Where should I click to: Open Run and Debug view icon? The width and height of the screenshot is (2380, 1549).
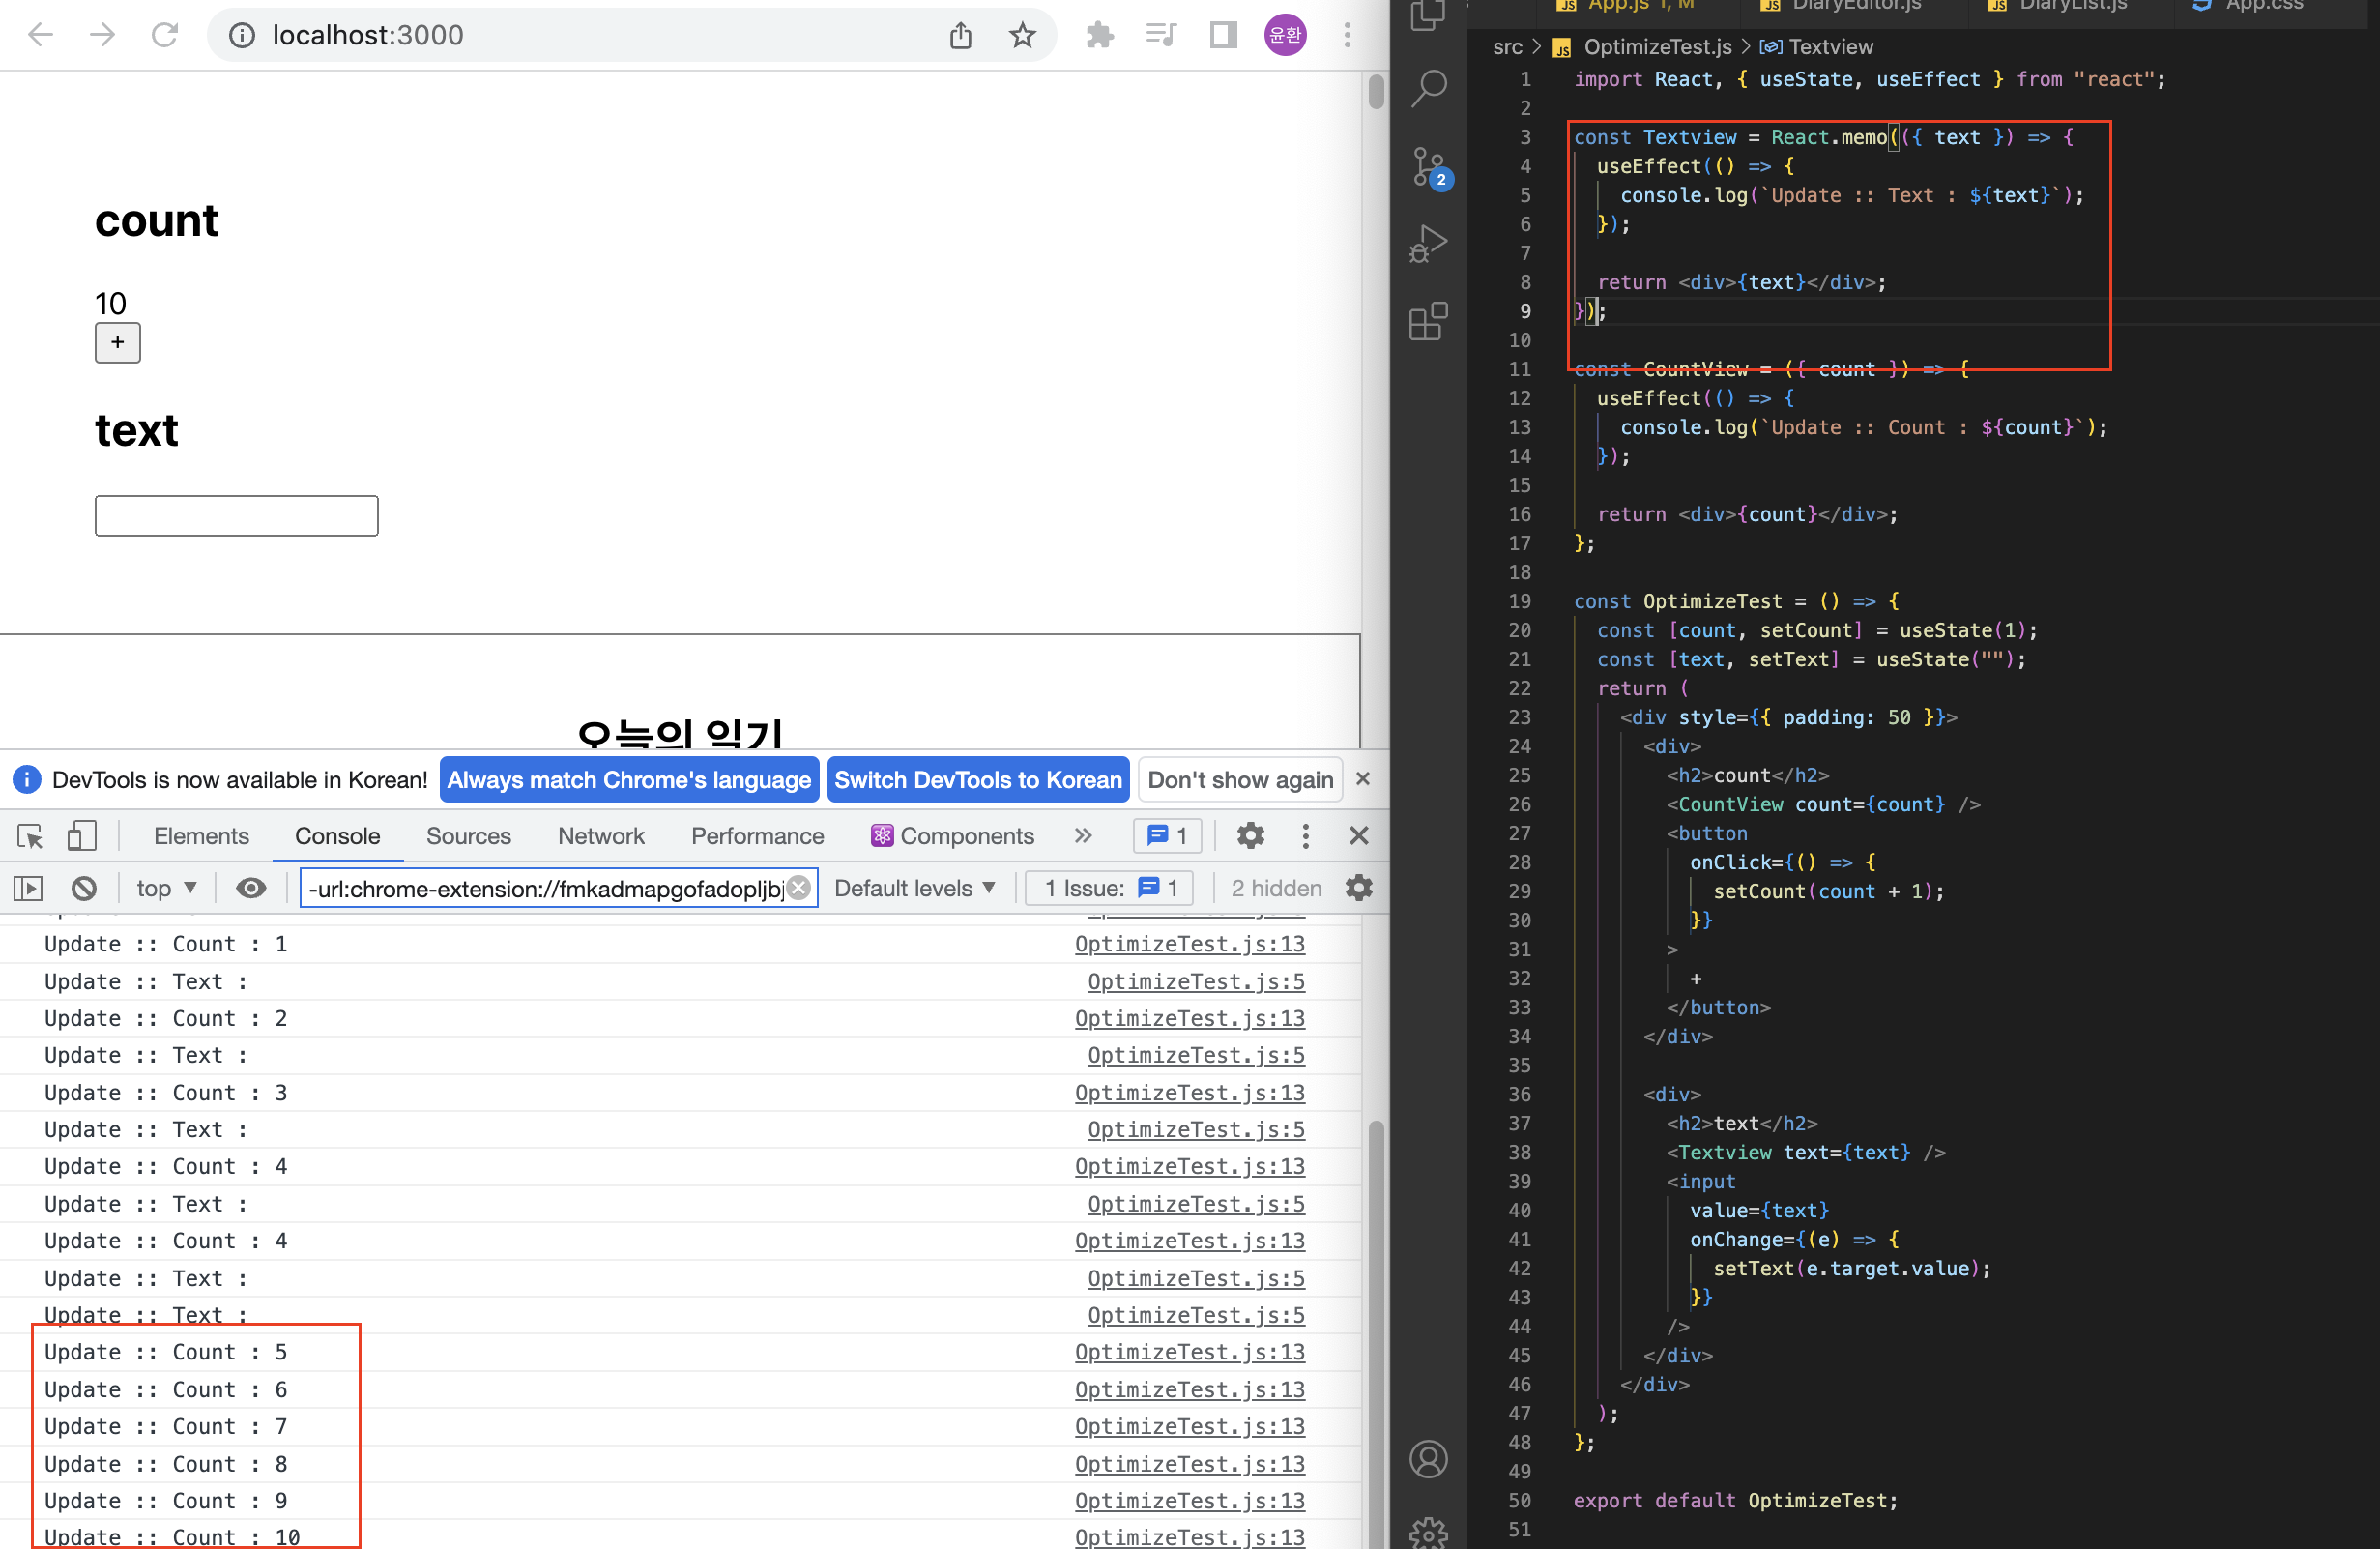pos(1429,243)
